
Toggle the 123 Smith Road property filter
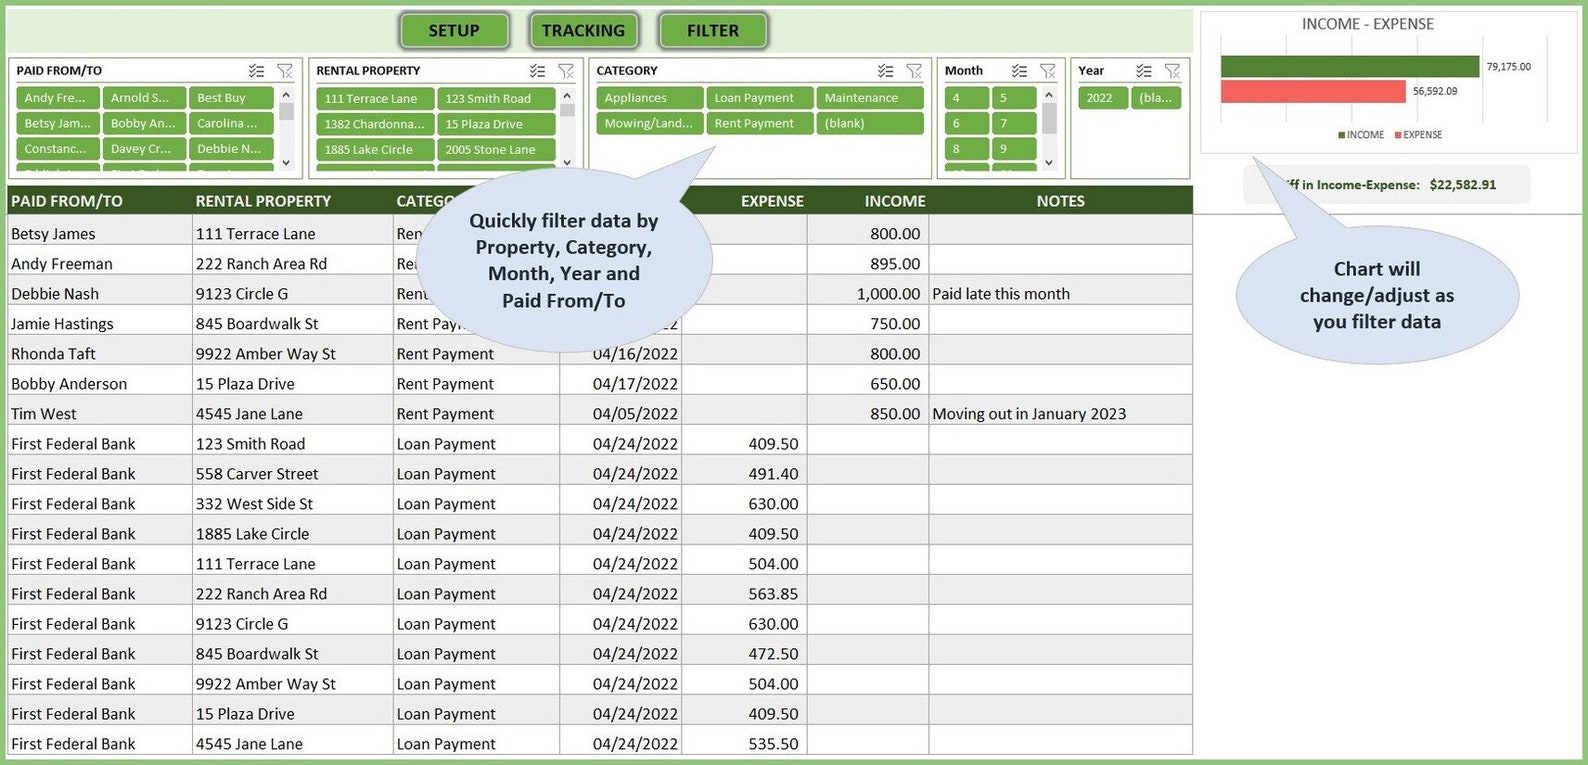[x=496, y=99]
